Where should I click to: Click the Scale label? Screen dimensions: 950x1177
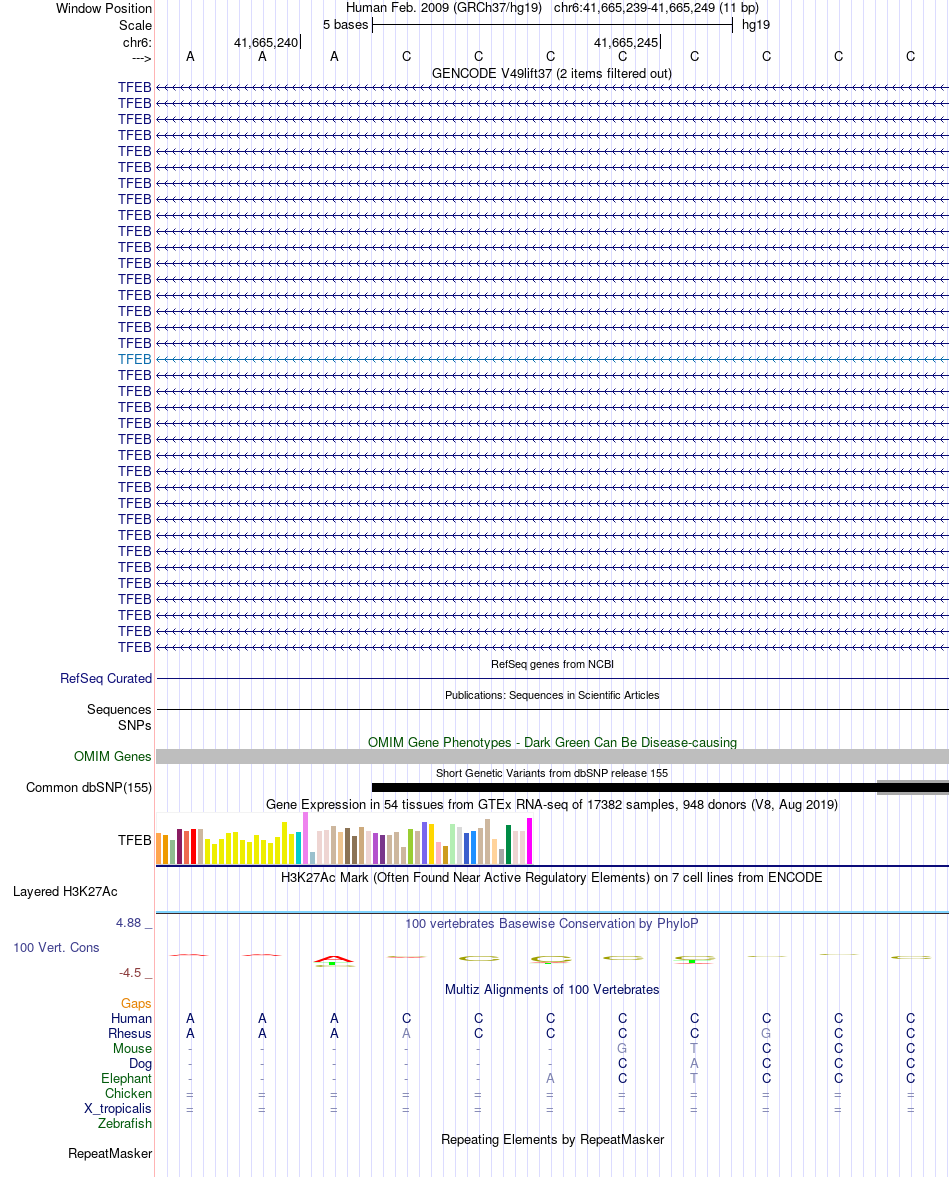coord(135,26)
